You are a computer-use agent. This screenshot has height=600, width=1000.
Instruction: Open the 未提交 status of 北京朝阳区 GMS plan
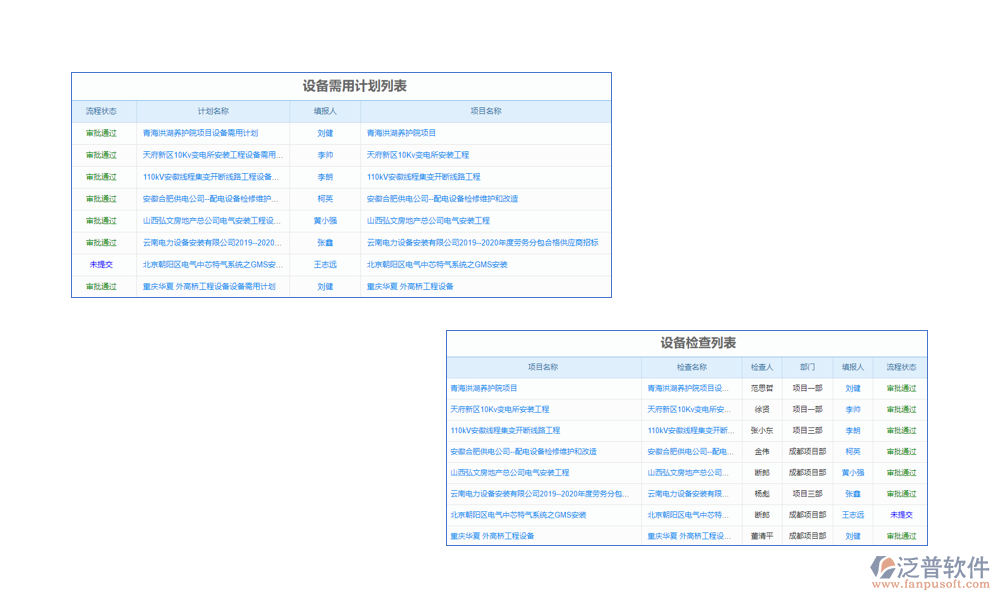pos(100,264)
